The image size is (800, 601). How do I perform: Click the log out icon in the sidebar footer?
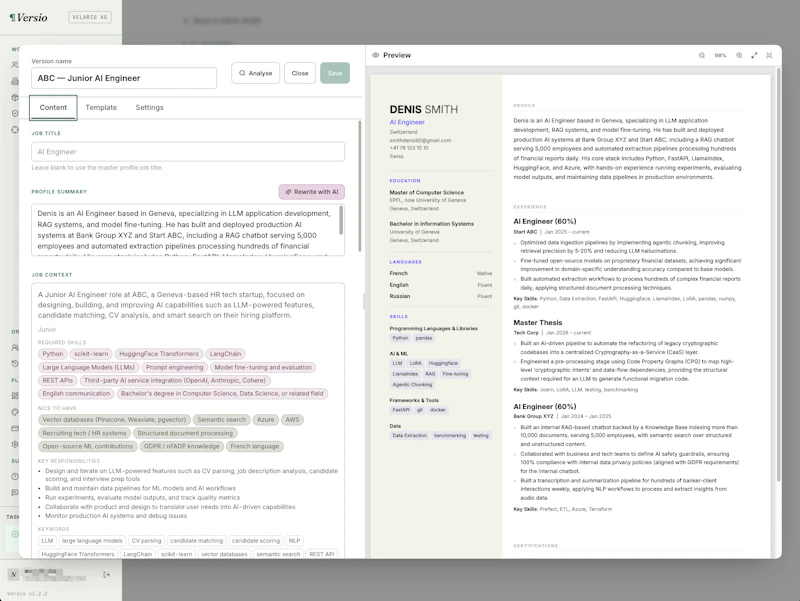pos(107,574)
